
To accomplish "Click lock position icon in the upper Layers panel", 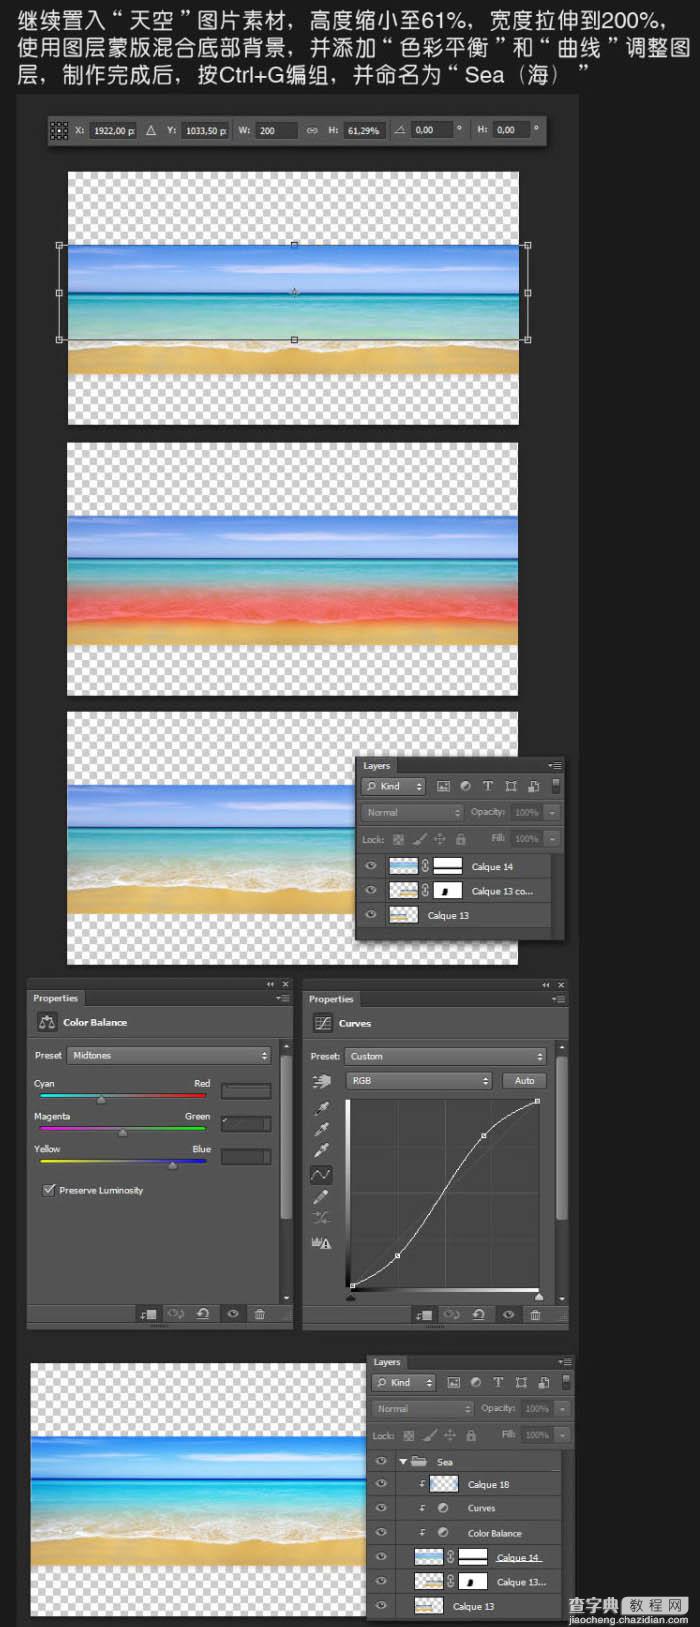I will (439, 839).
